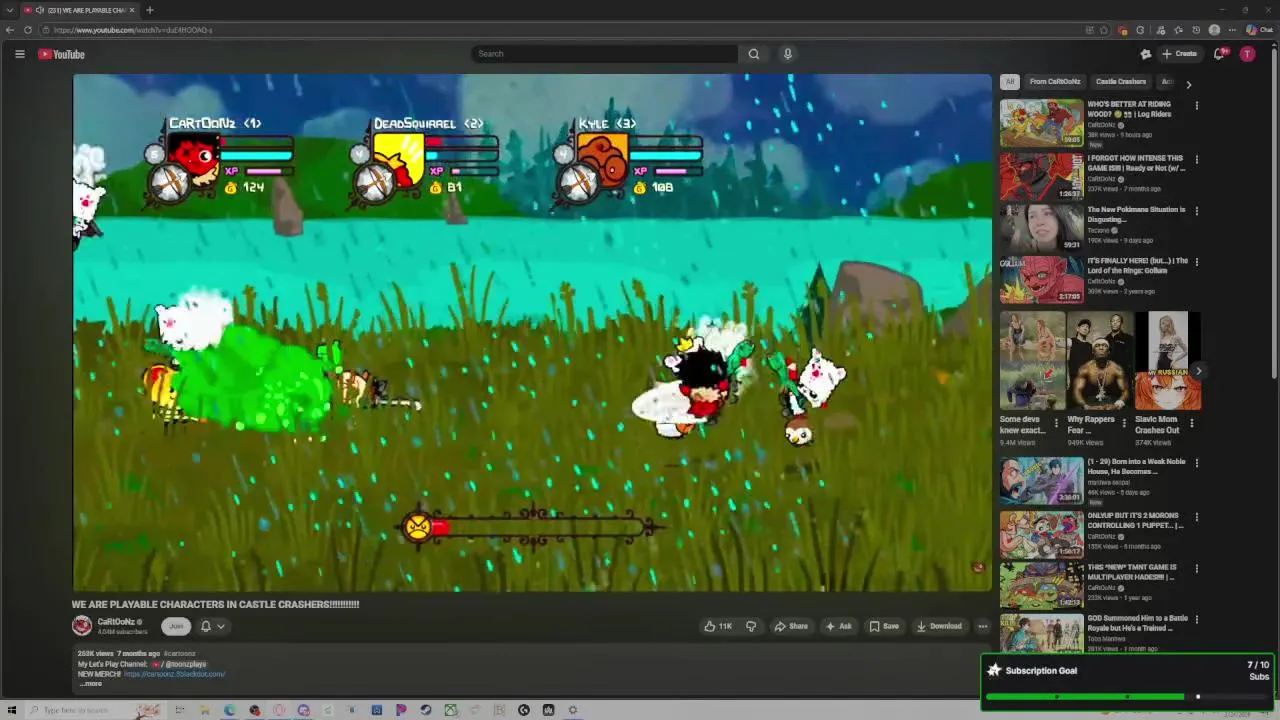Open more actions ellipsis beside Download
The height and width of the screenshot is (720, 1280).
coord(982,626)
